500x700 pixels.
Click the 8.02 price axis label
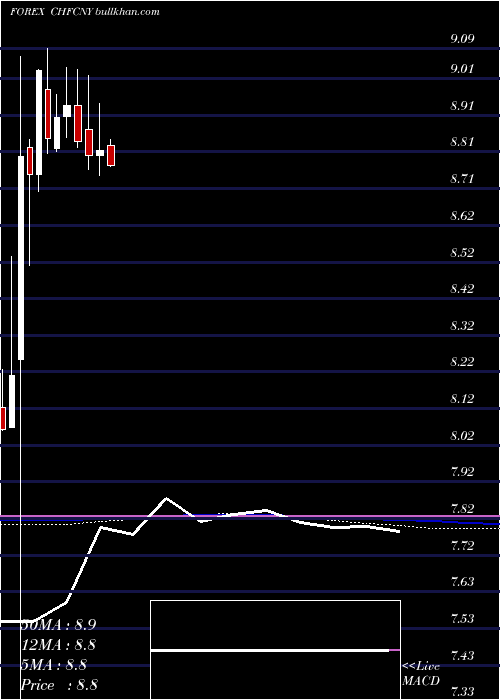[x=462, y=435]
